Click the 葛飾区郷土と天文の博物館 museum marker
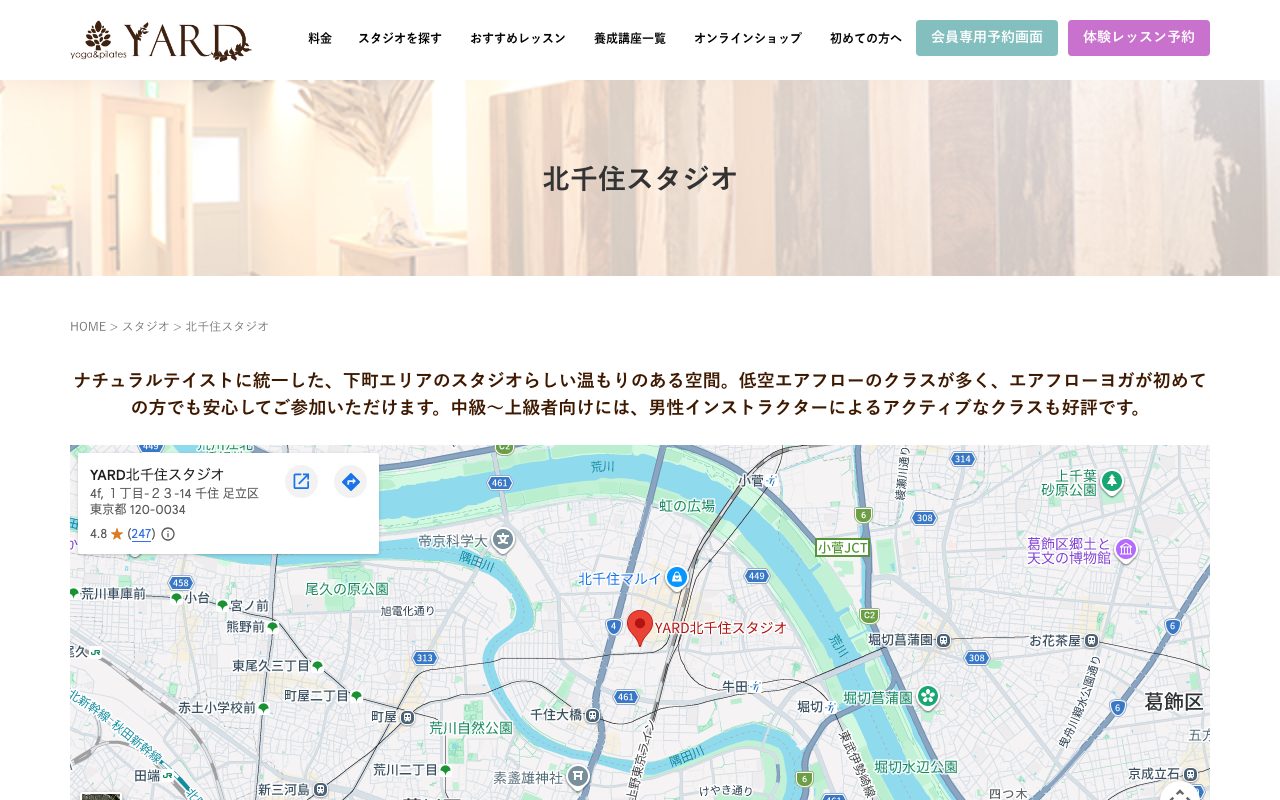Screen dimensions: 1280x800 coord(1125,549)
